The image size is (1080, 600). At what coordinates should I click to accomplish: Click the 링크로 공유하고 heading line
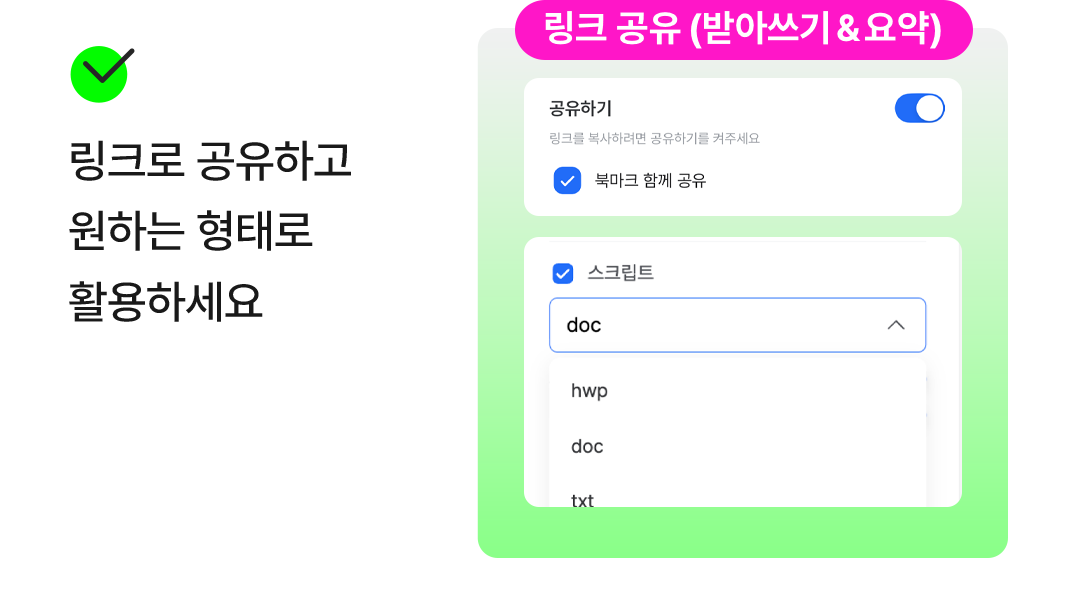[x=211, y=160]
